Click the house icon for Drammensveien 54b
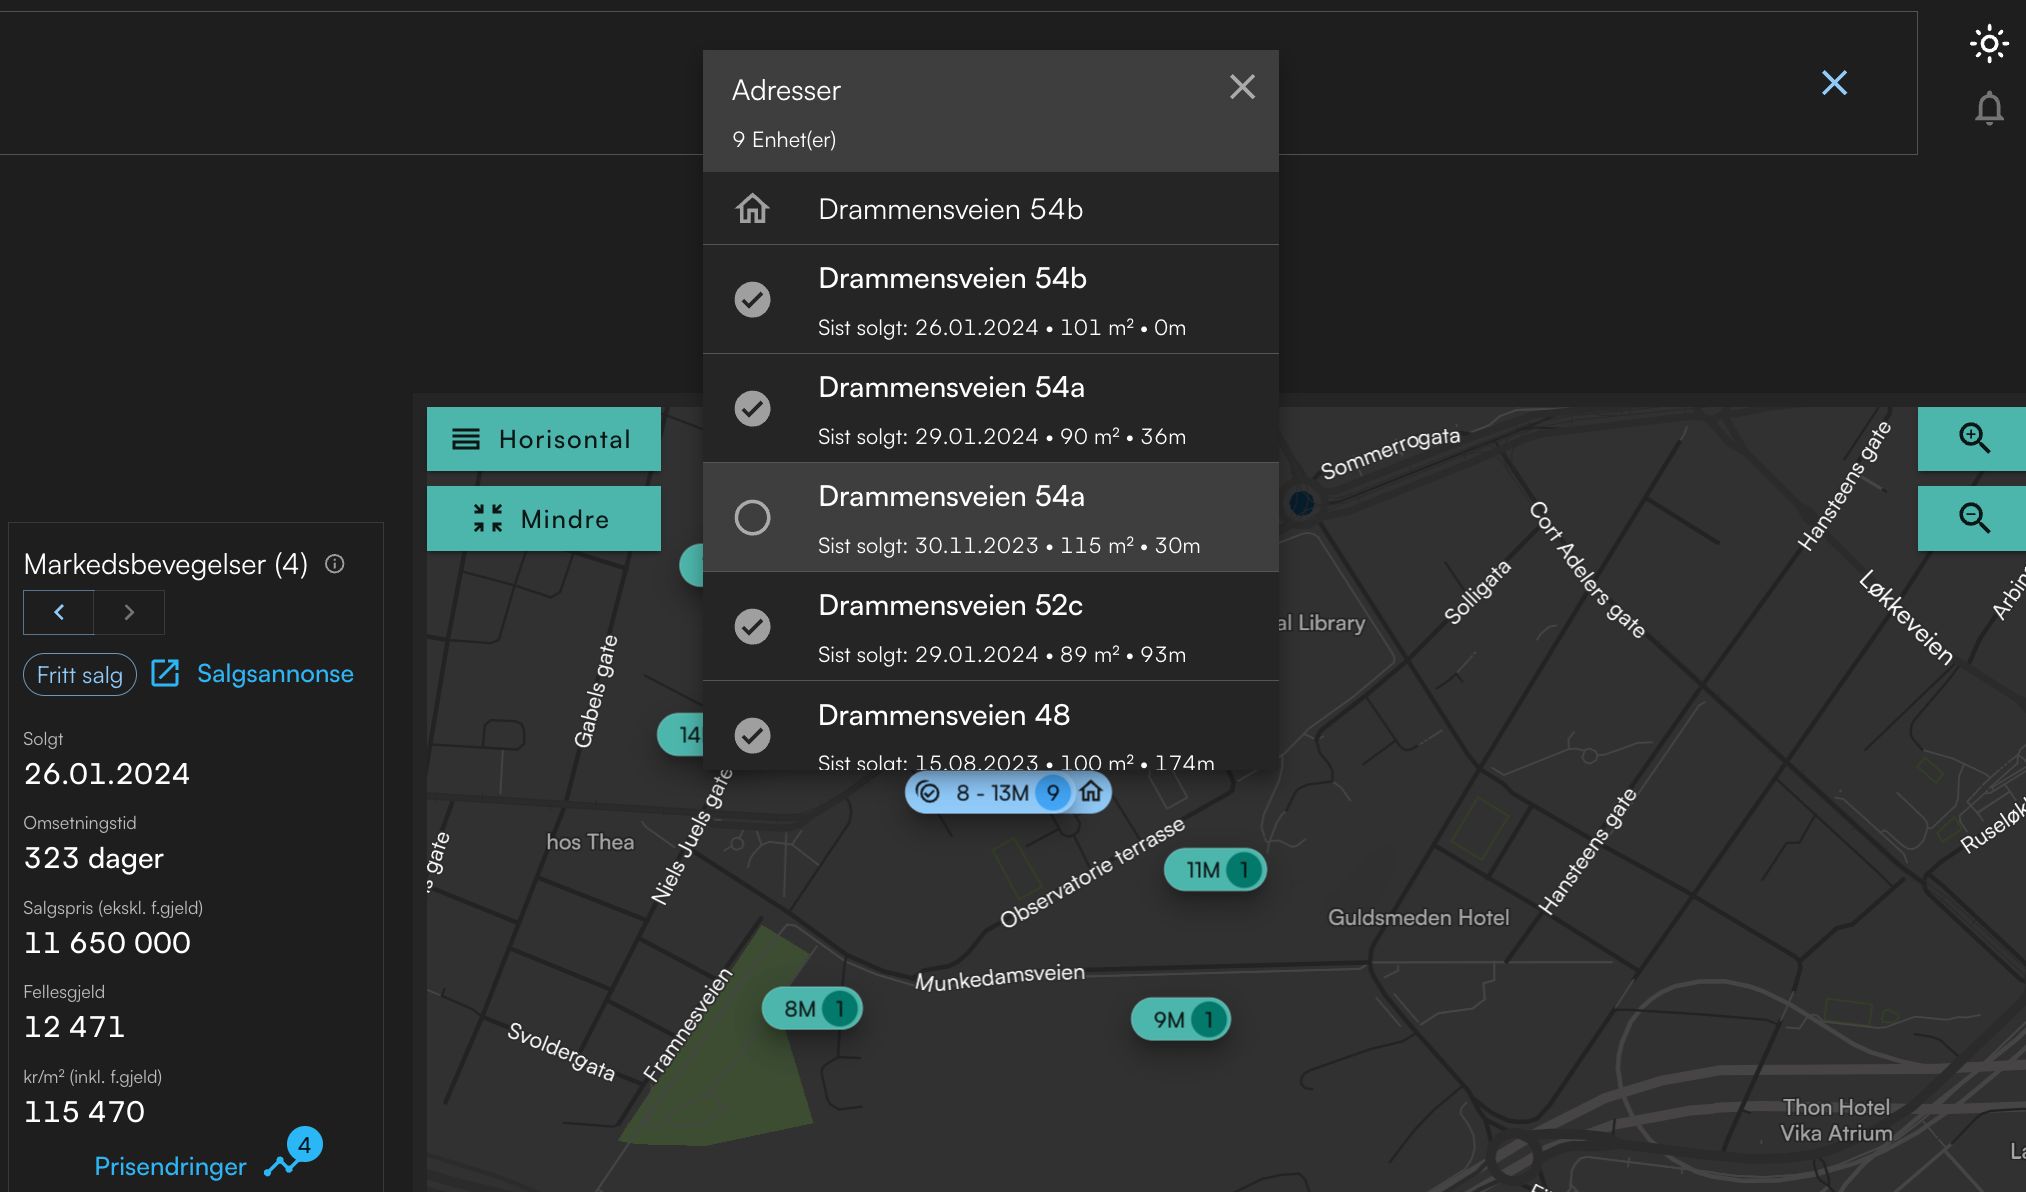 tap(752, 209)
